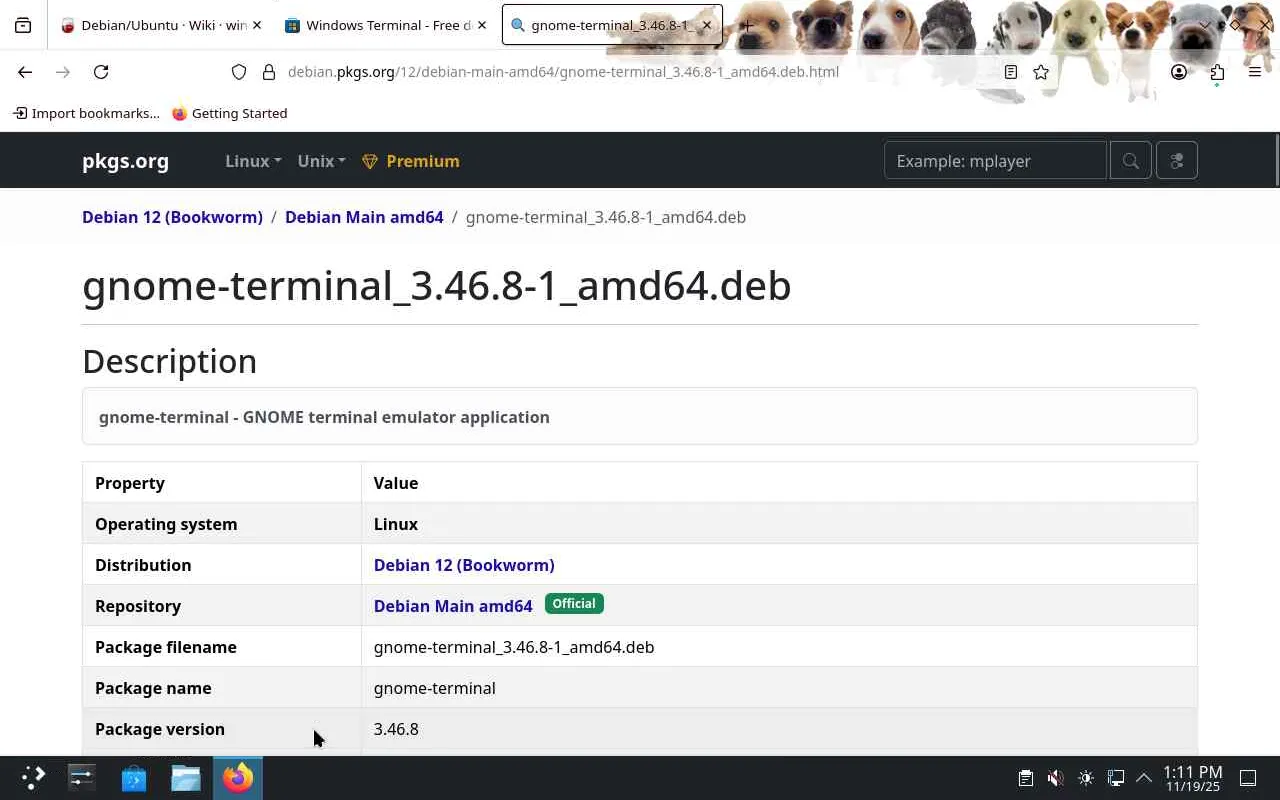Click the Operating system value Linux

tap(396, 524)
